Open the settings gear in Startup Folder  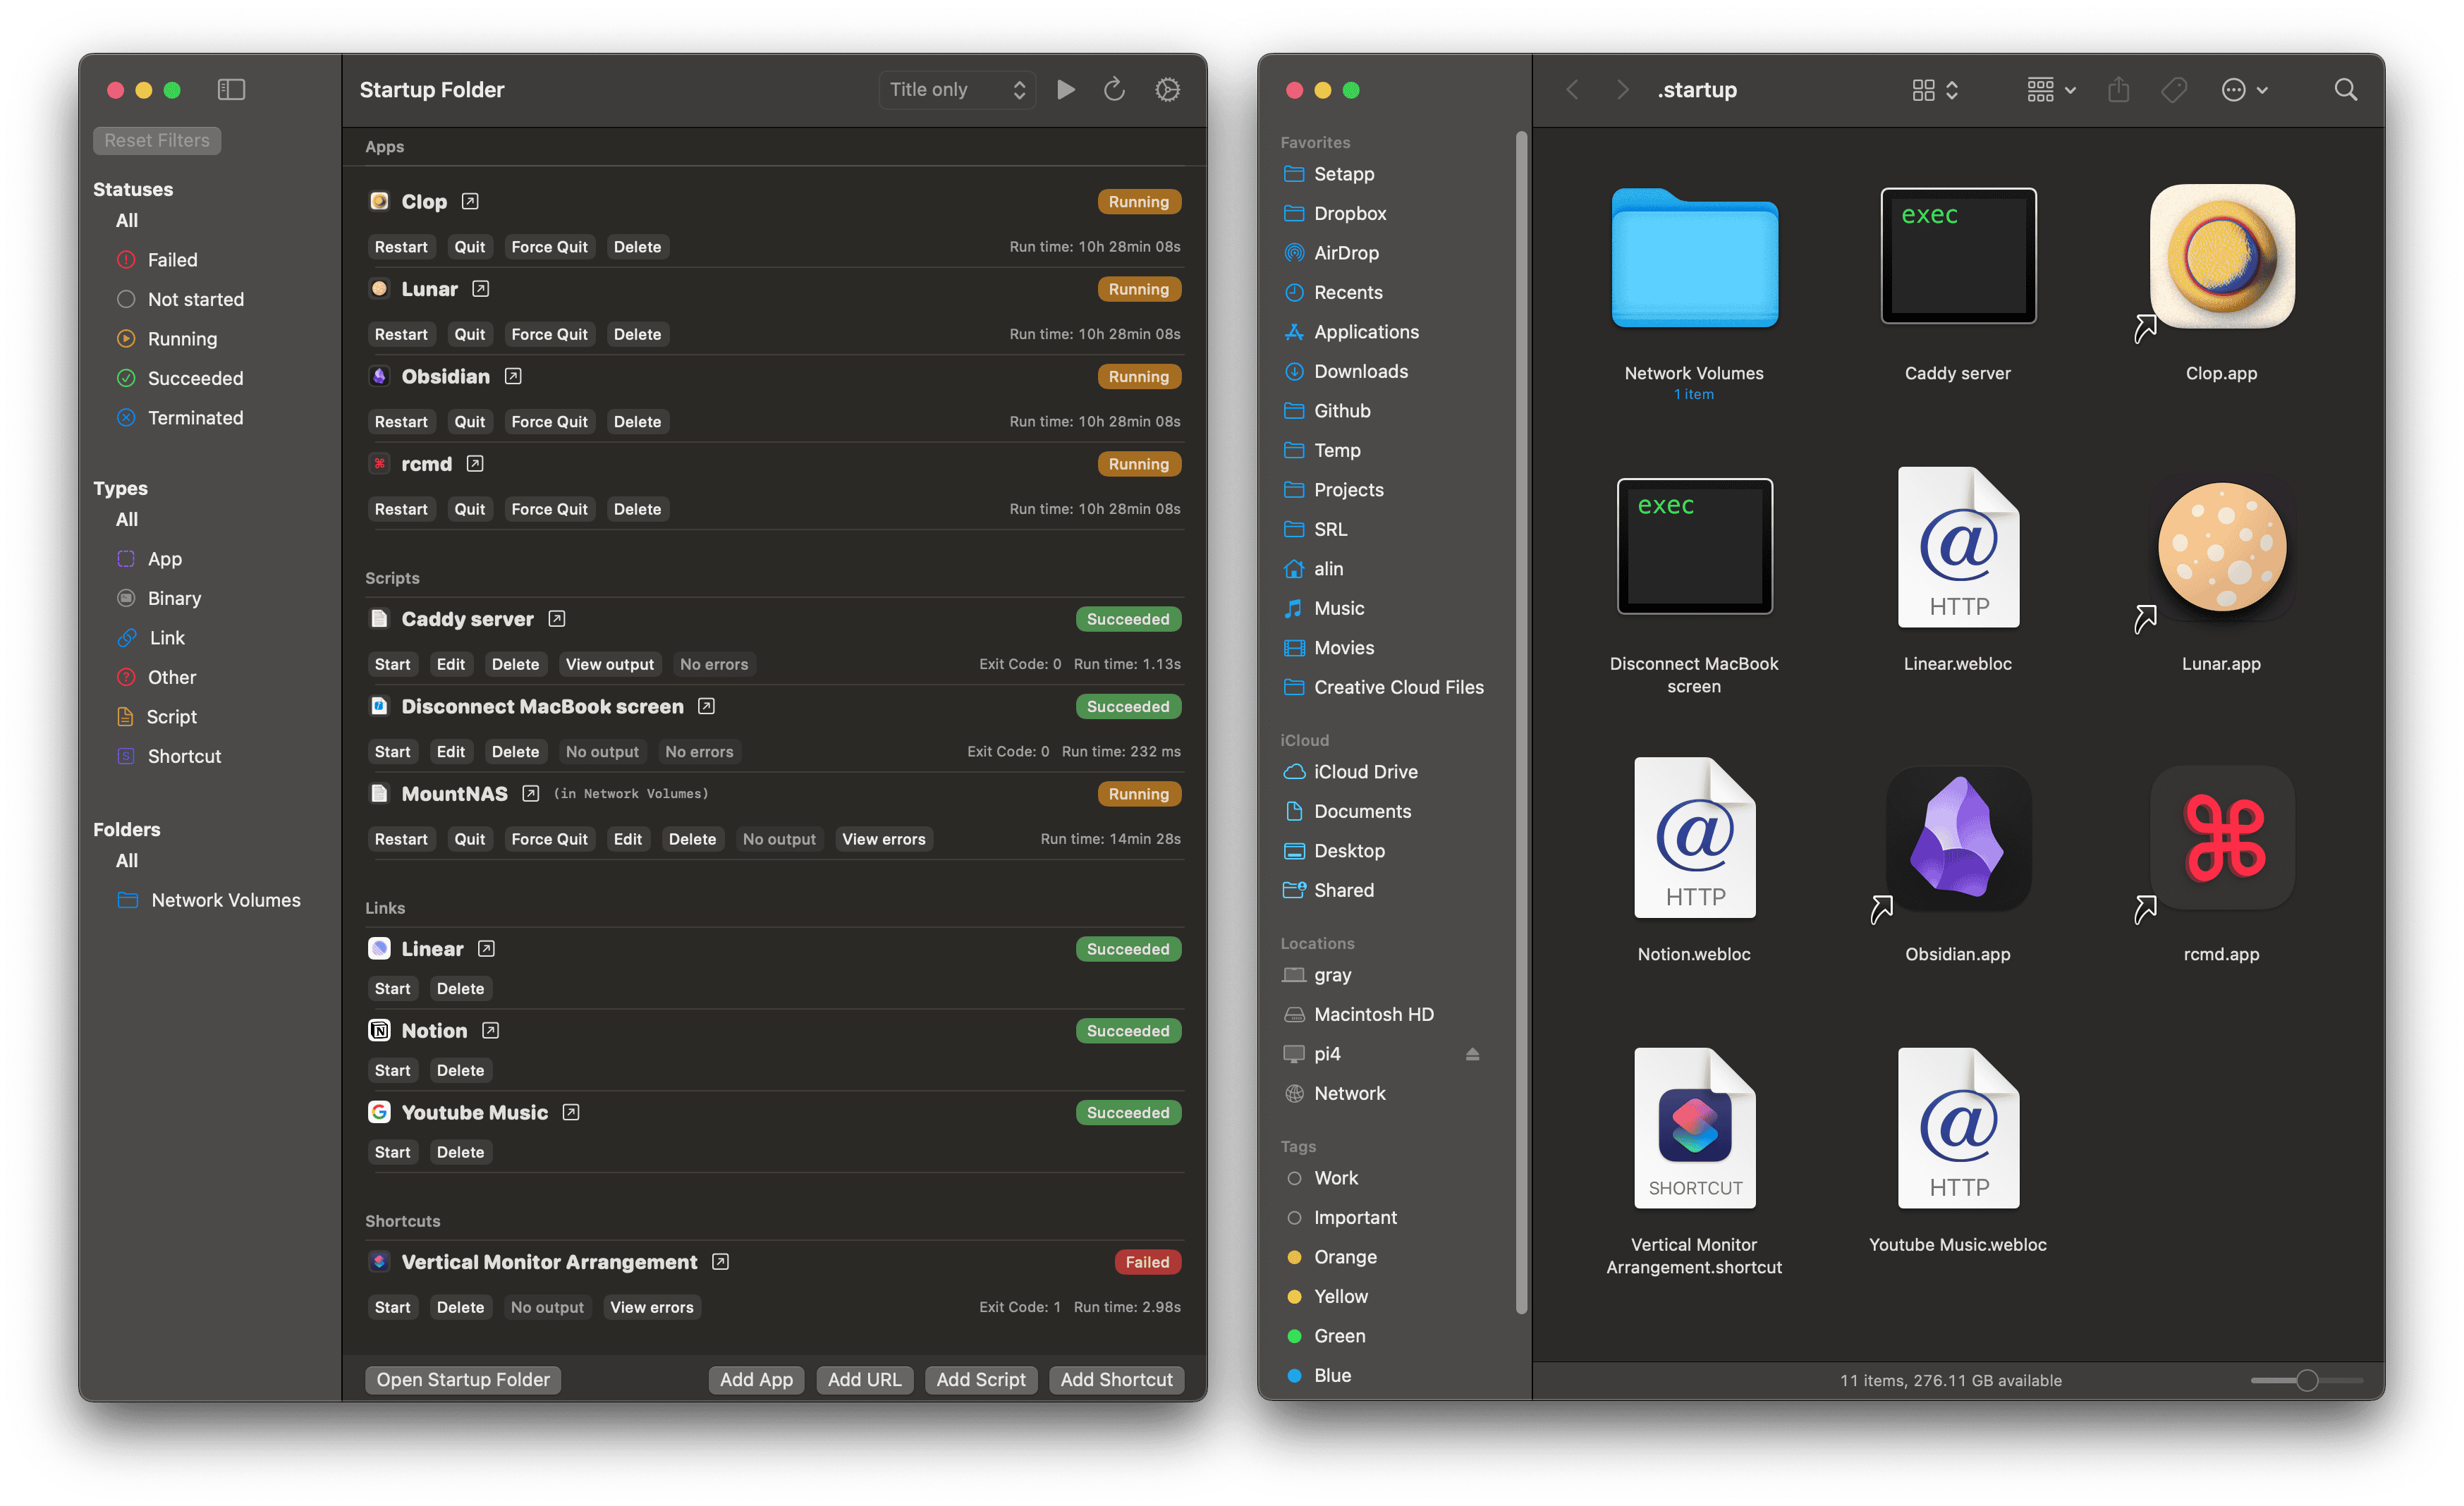click(1167, 90)
